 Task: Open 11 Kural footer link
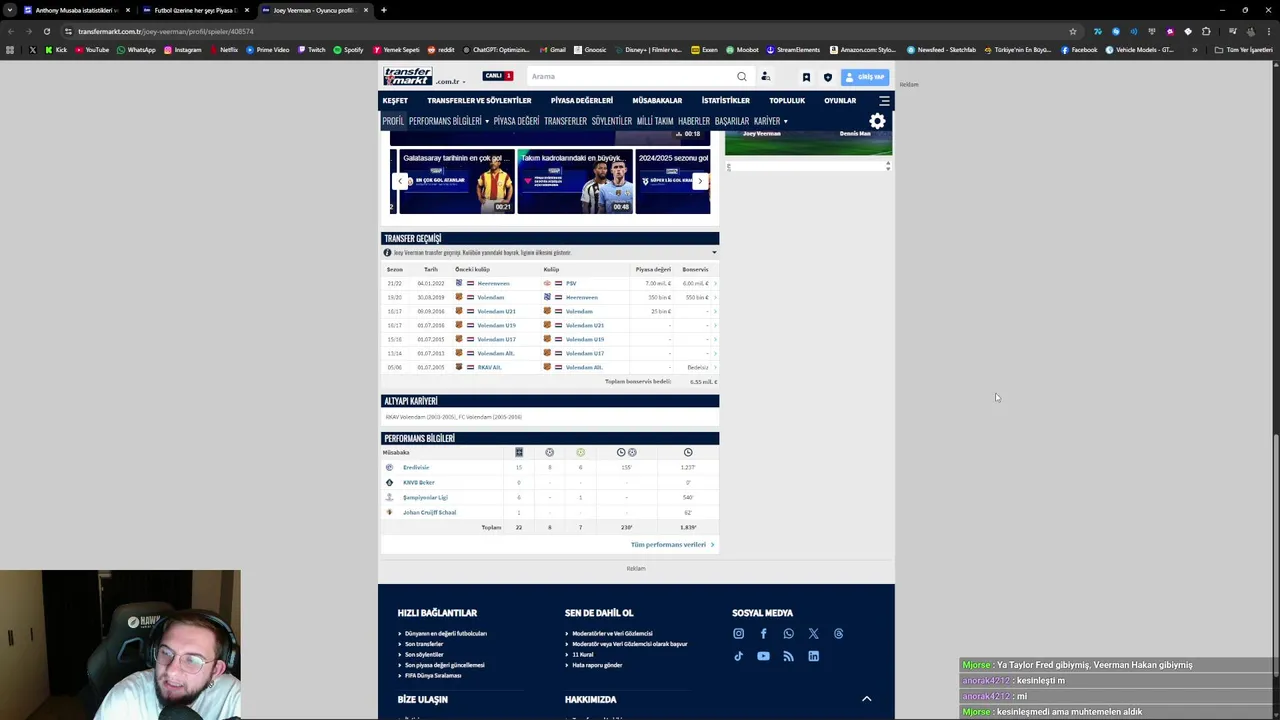click(583, 654)
